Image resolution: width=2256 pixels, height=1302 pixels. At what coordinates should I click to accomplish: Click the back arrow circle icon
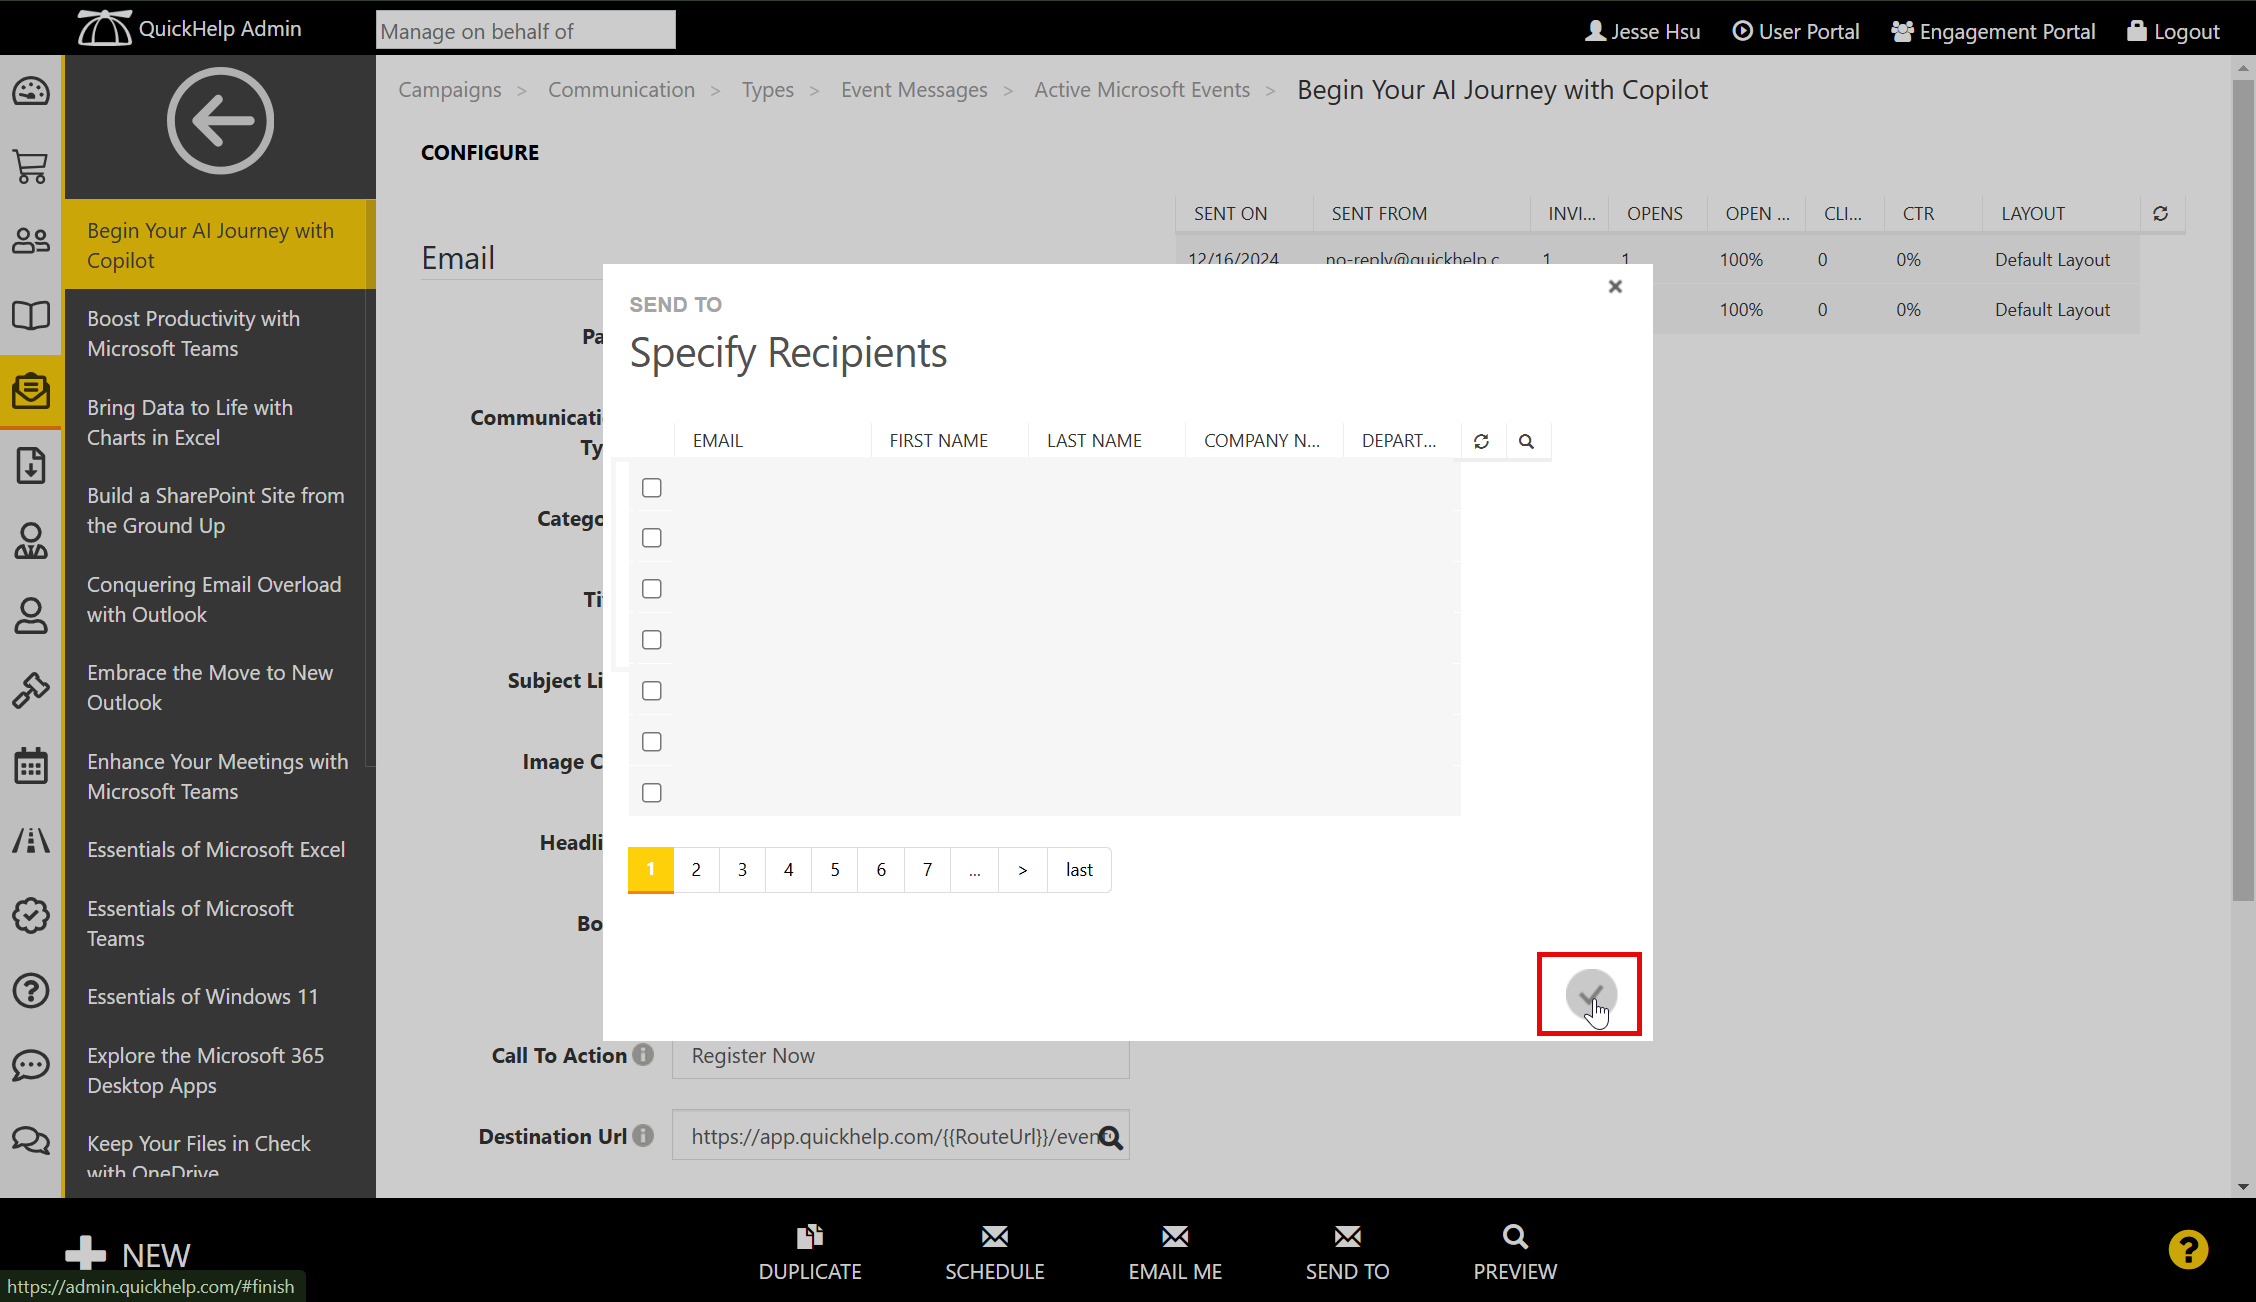220,121
